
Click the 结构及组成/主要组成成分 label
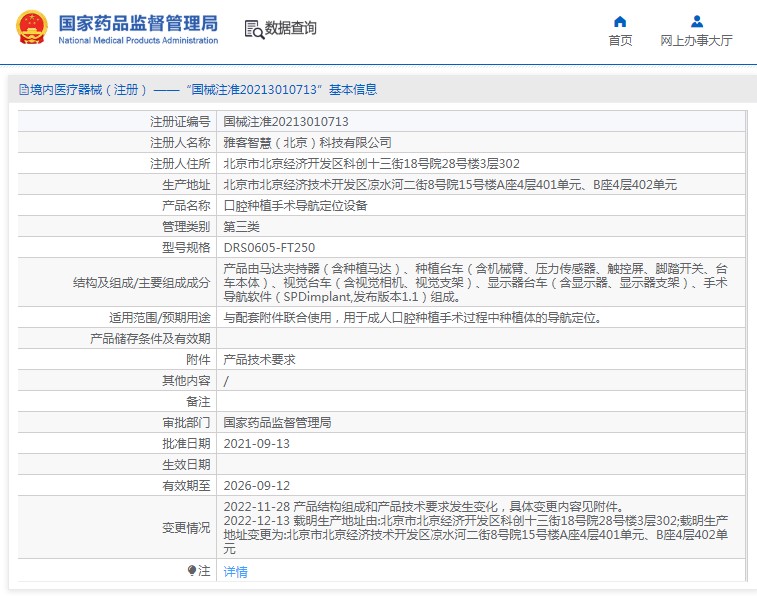(x=142, y=283)
